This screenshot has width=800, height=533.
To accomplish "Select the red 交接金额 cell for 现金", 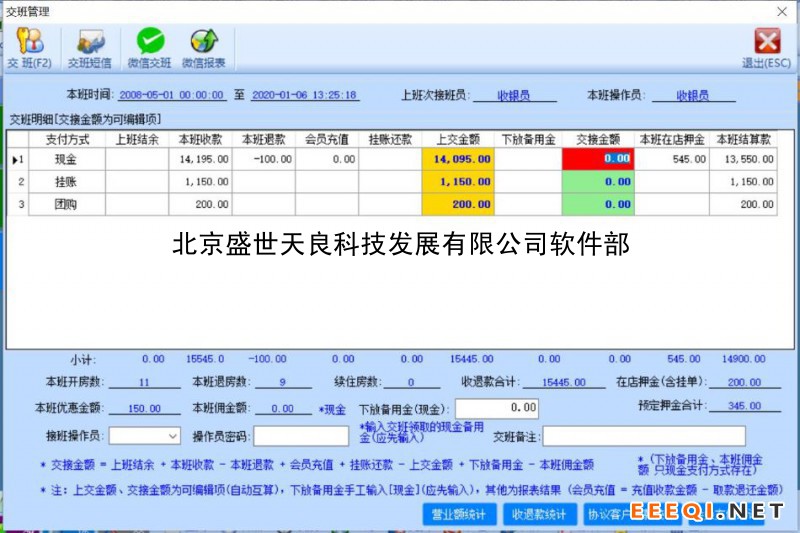I will pyautogui.click(x=598, y=159).
